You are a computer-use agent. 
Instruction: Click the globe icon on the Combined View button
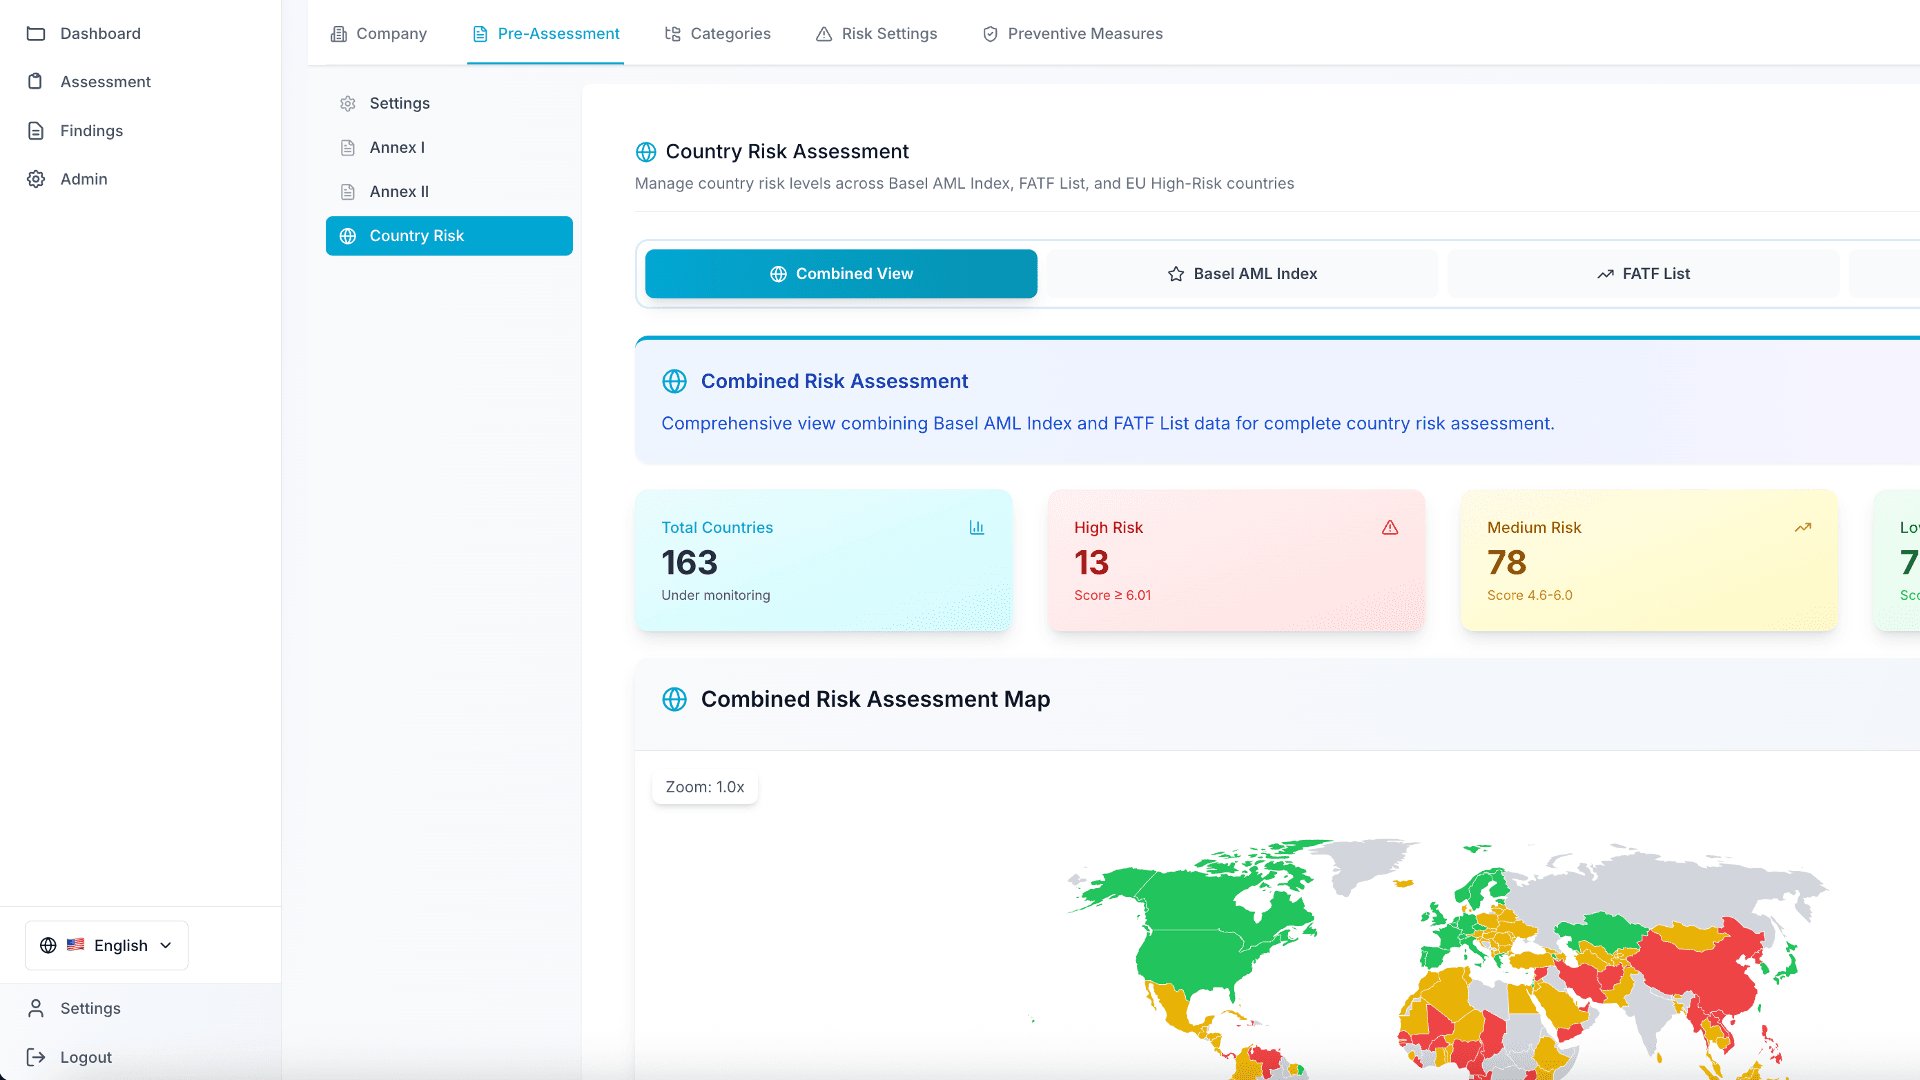click(x=778, y=274)
